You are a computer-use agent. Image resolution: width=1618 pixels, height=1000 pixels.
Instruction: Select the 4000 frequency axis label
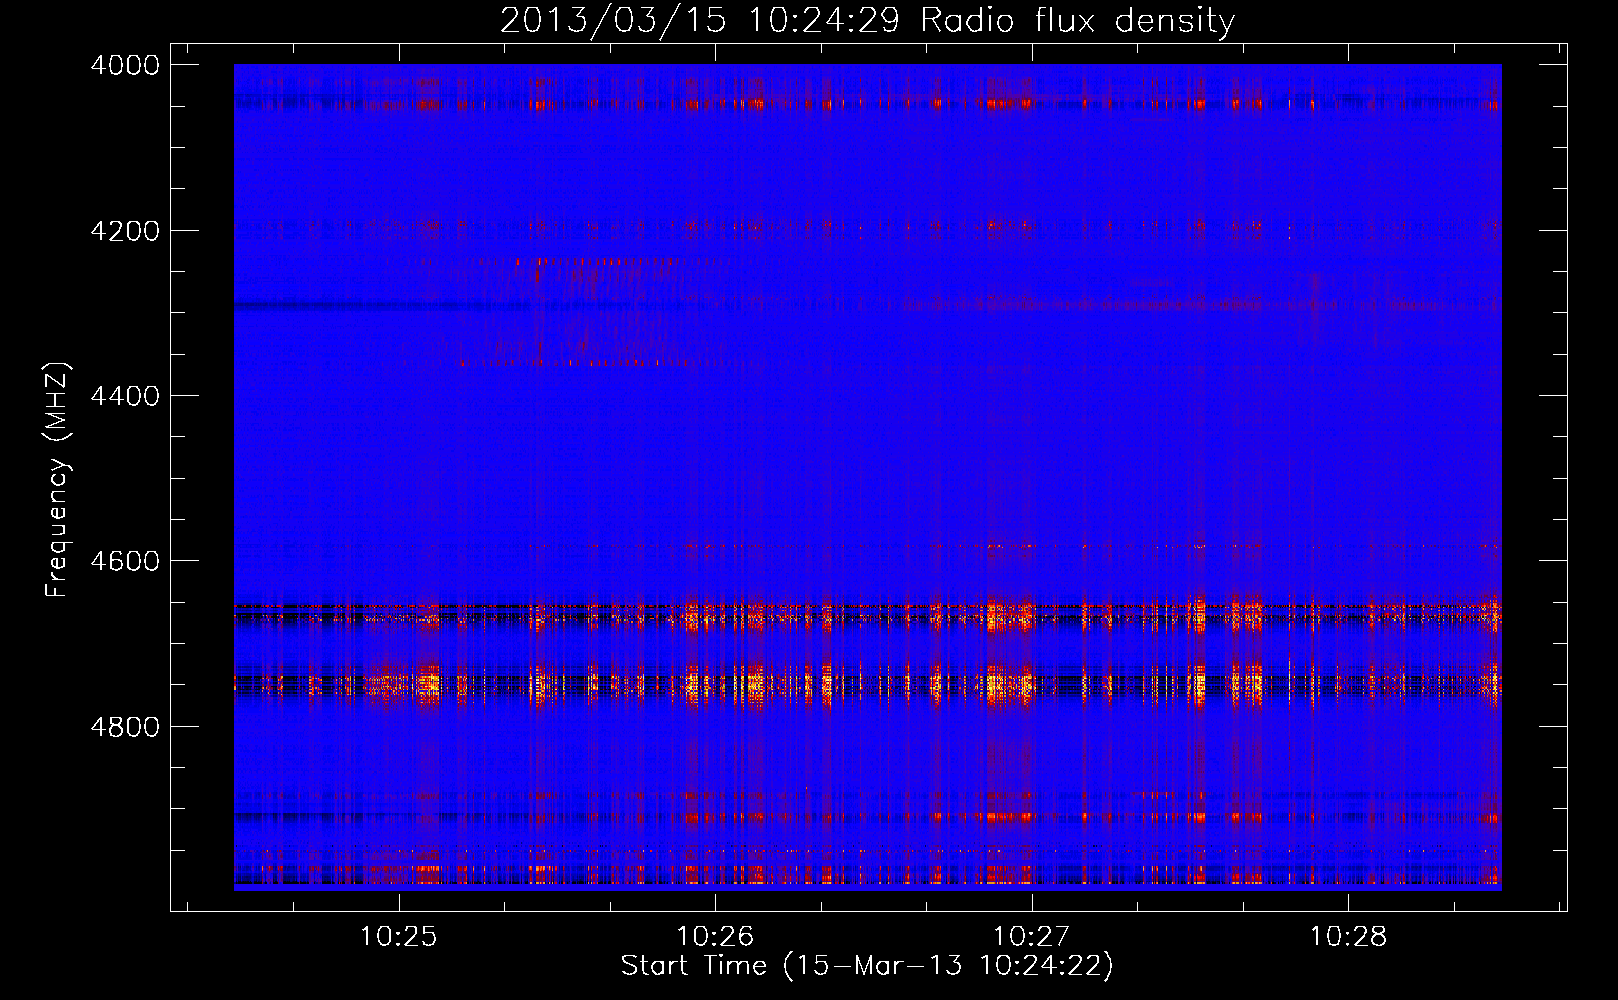[125, 65]
